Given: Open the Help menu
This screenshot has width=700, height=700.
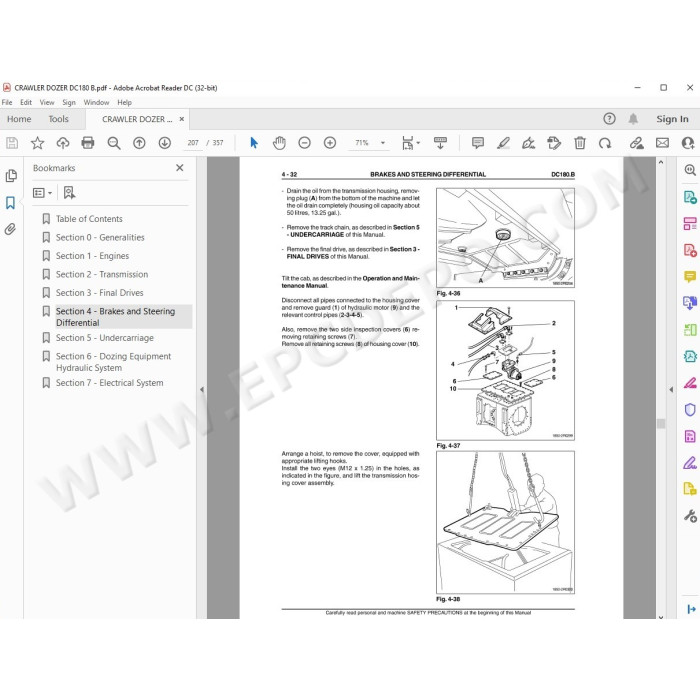Looking at the screenshot, I should (x=125, y=102).
